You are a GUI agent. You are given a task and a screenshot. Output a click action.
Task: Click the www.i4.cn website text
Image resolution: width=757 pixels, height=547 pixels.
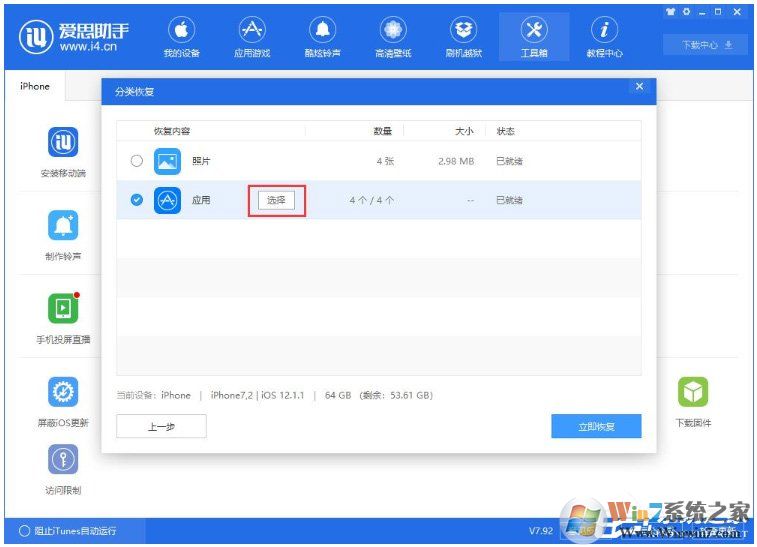coord(88,47)
